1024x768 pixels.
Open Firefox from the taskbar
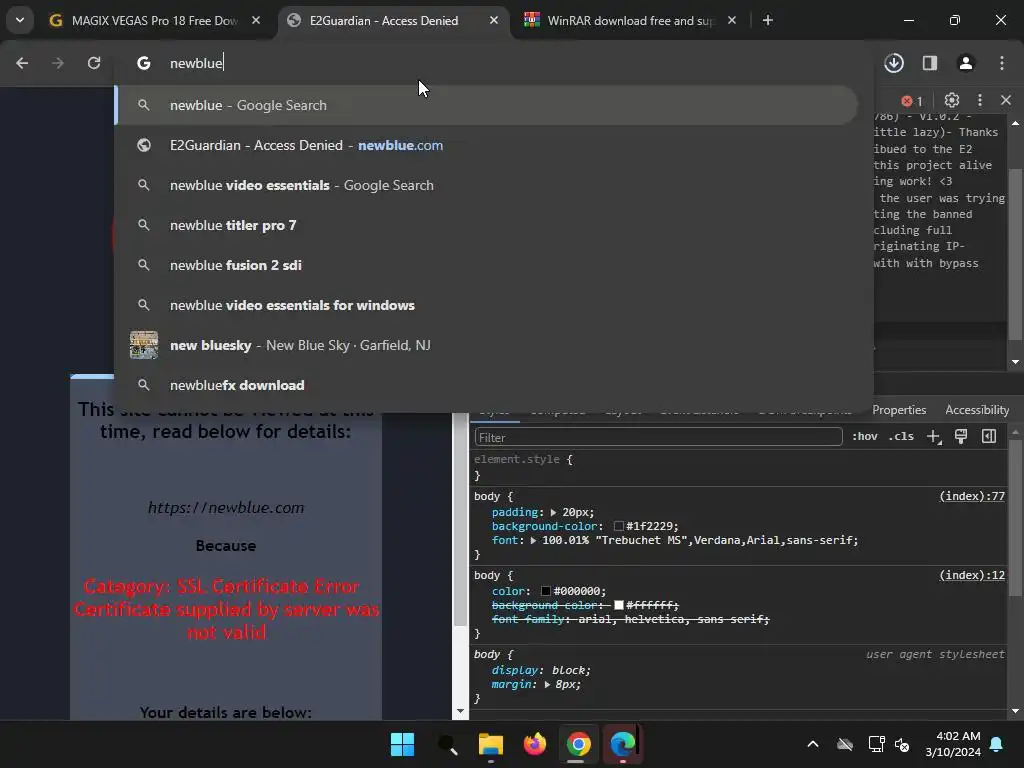535,744
